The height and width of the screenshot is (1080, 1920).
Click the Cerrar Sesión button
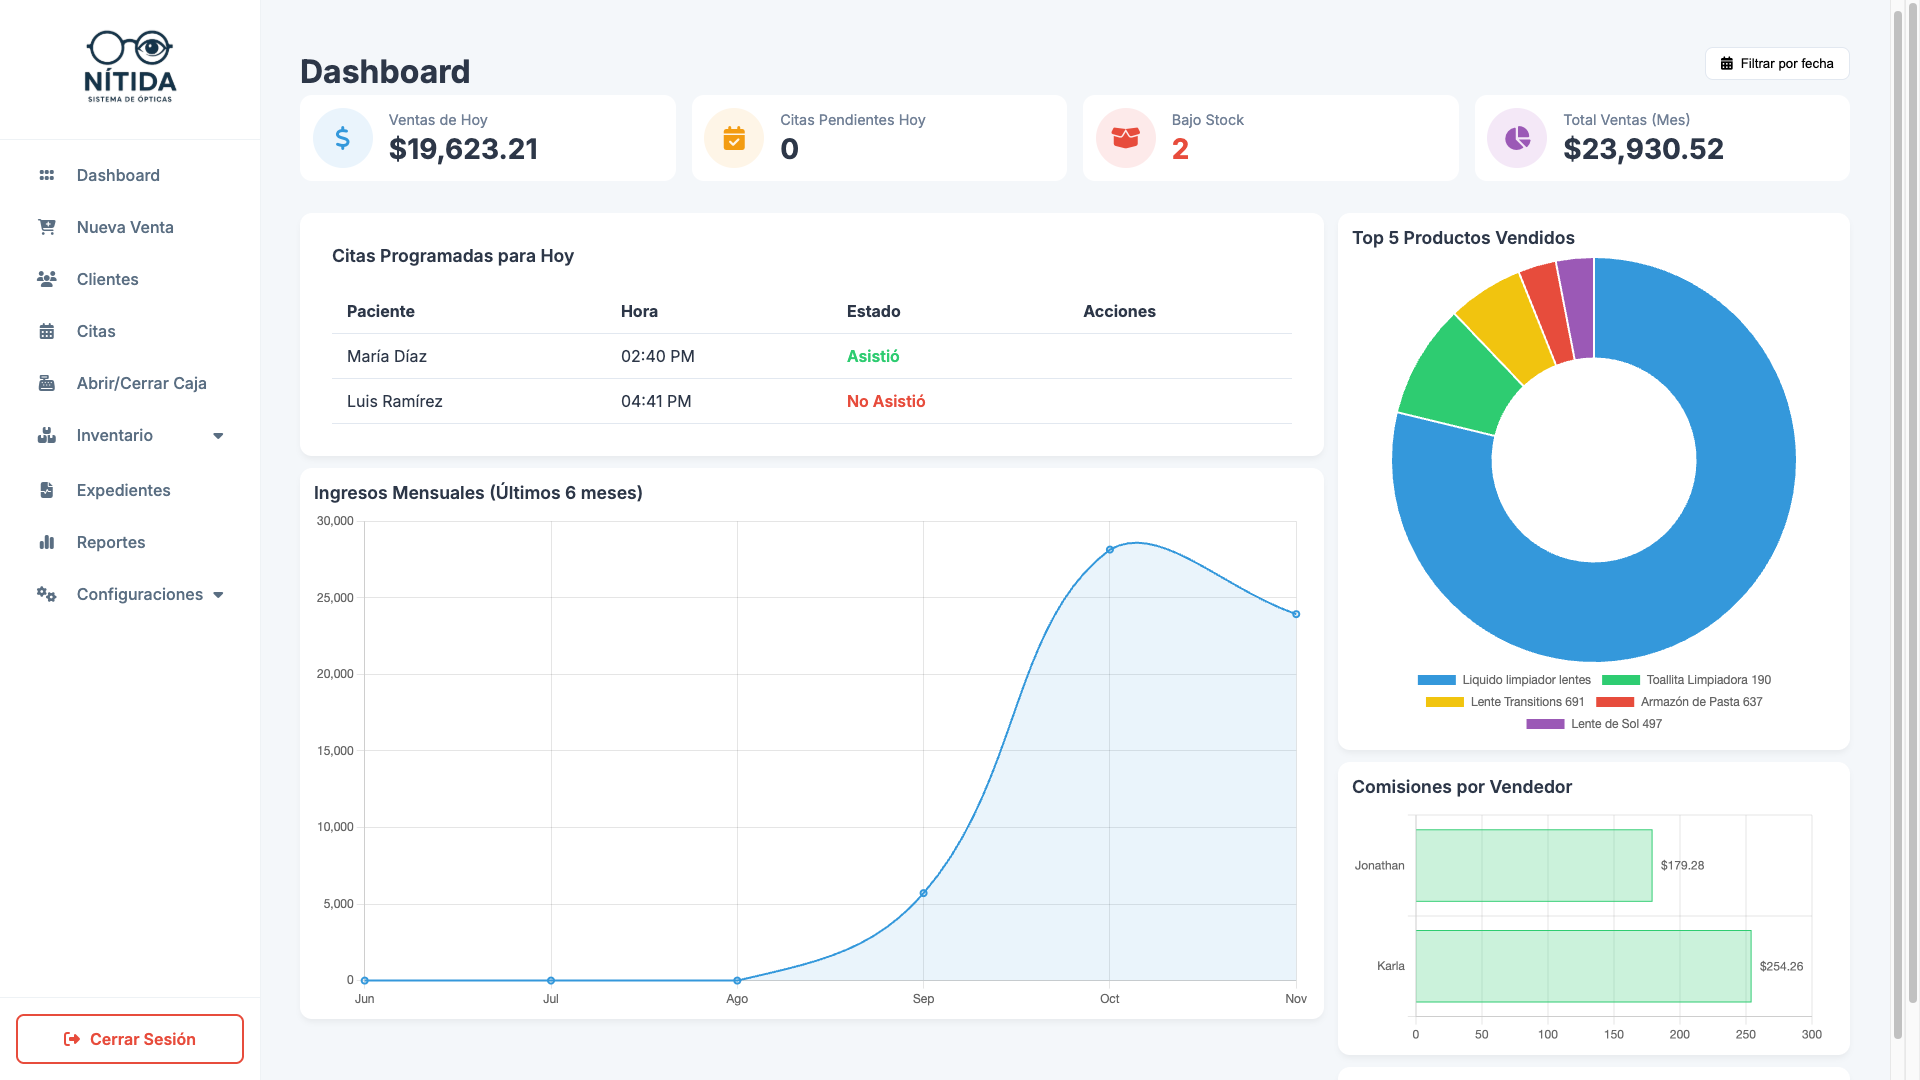pos(129,1038)
